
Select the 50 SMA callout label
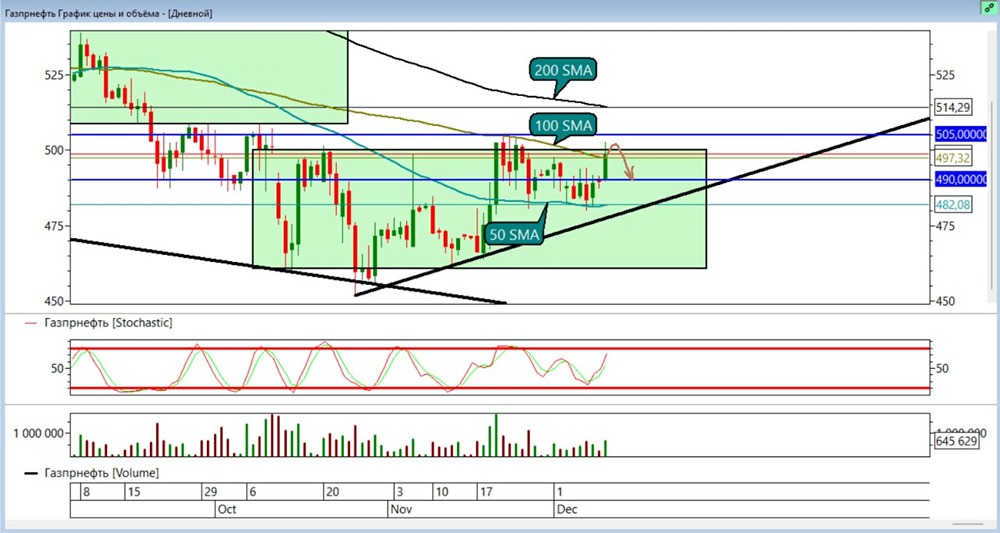[515, 234]
